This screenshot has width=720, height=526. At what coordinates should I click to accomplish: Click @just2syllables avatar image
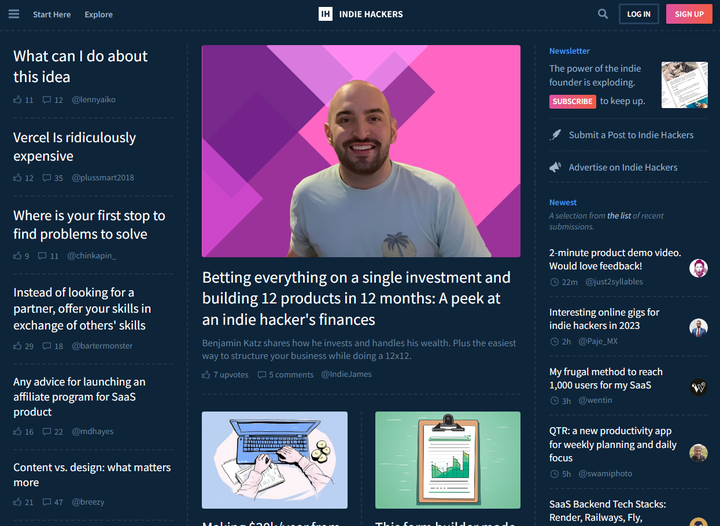point(698,268)
